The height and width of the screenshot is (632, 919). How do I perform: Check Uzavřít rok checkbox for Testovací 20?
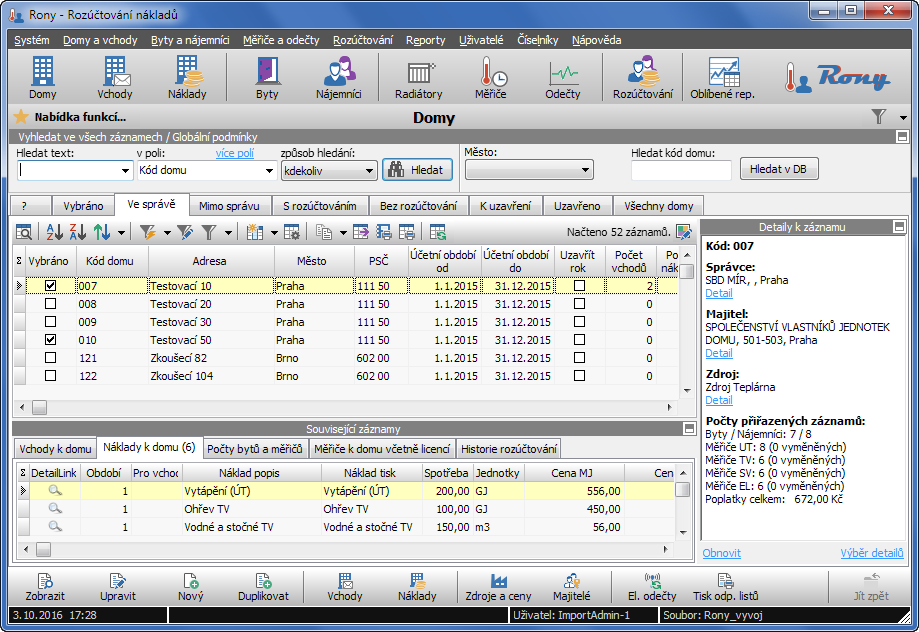(579, 304)
